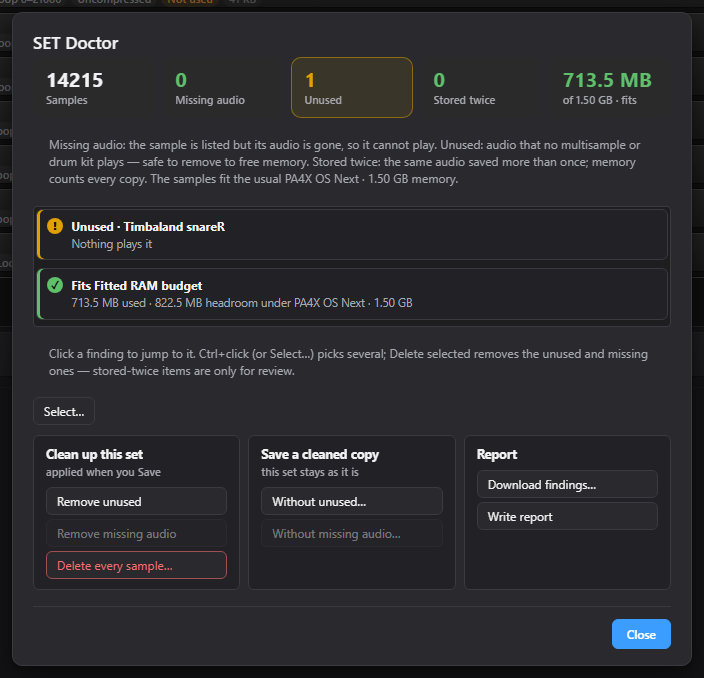Screen dimensions: 704x678
Task: Click the Report section heading
Action: pyautogui.click(x=497, y=454)
